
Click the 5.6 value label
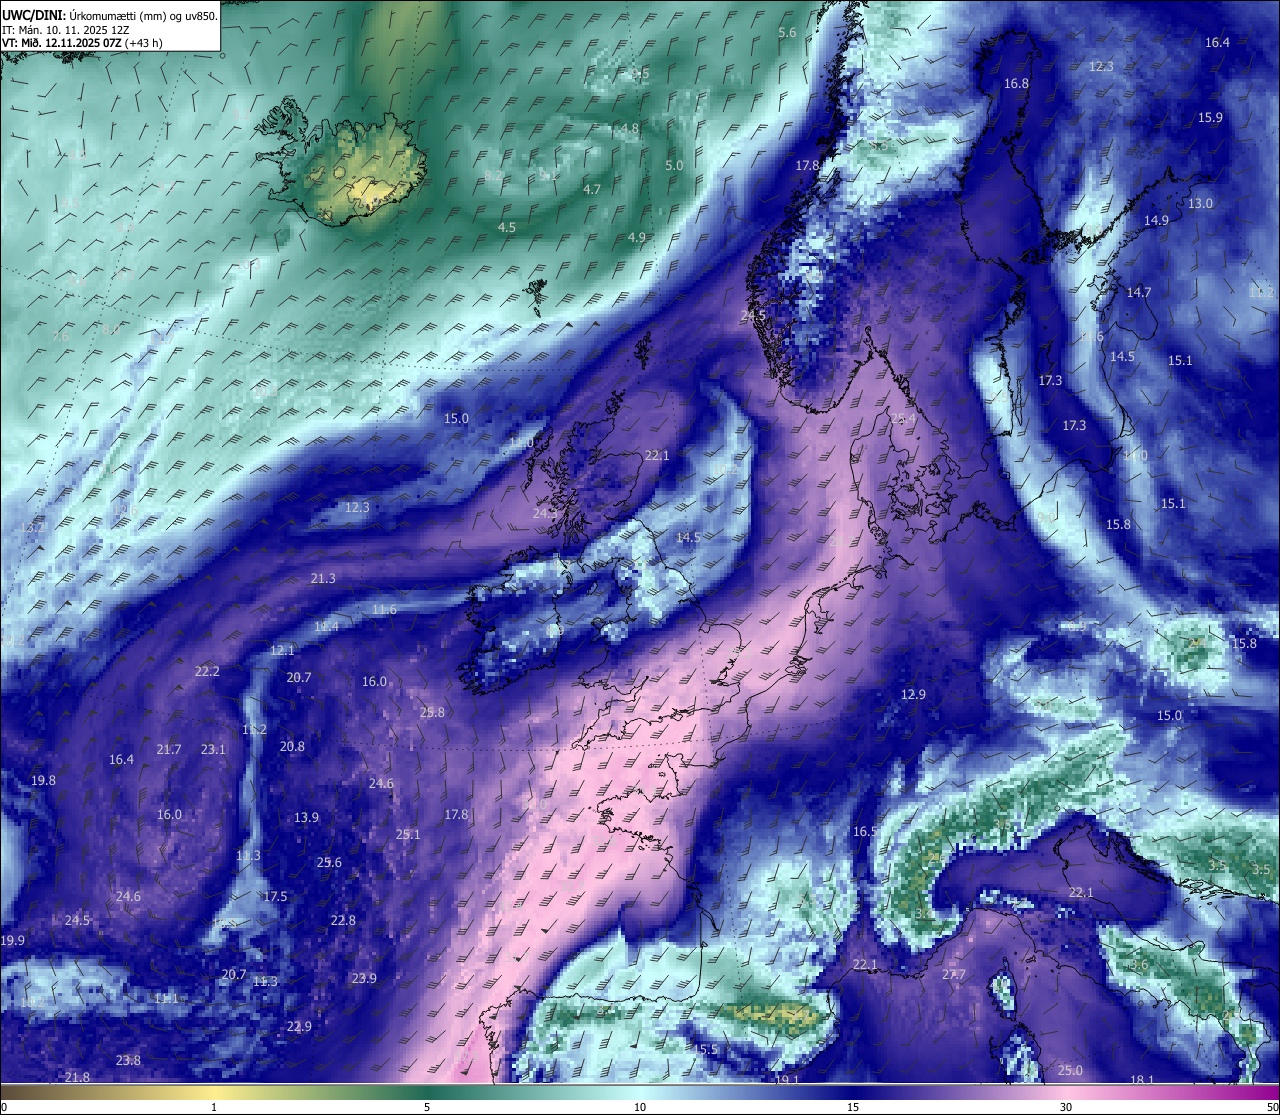(787, 33)
